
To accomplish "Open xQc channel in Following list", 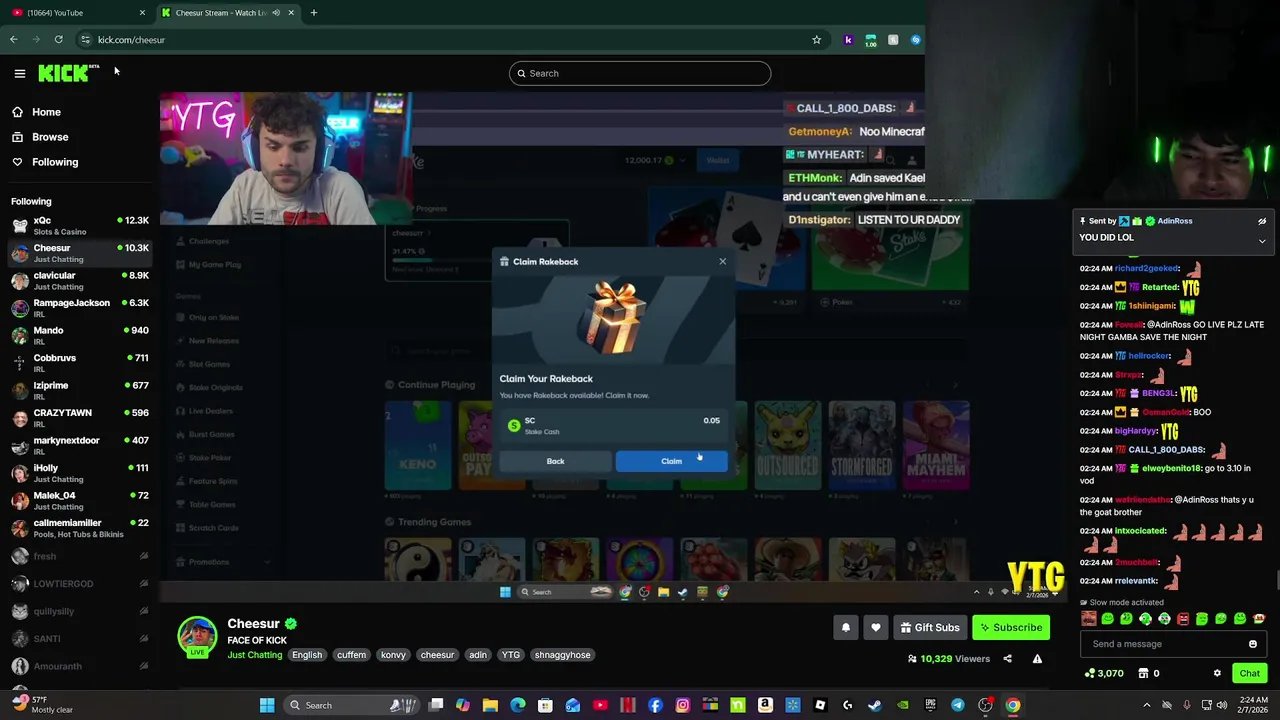I will 80,226.
